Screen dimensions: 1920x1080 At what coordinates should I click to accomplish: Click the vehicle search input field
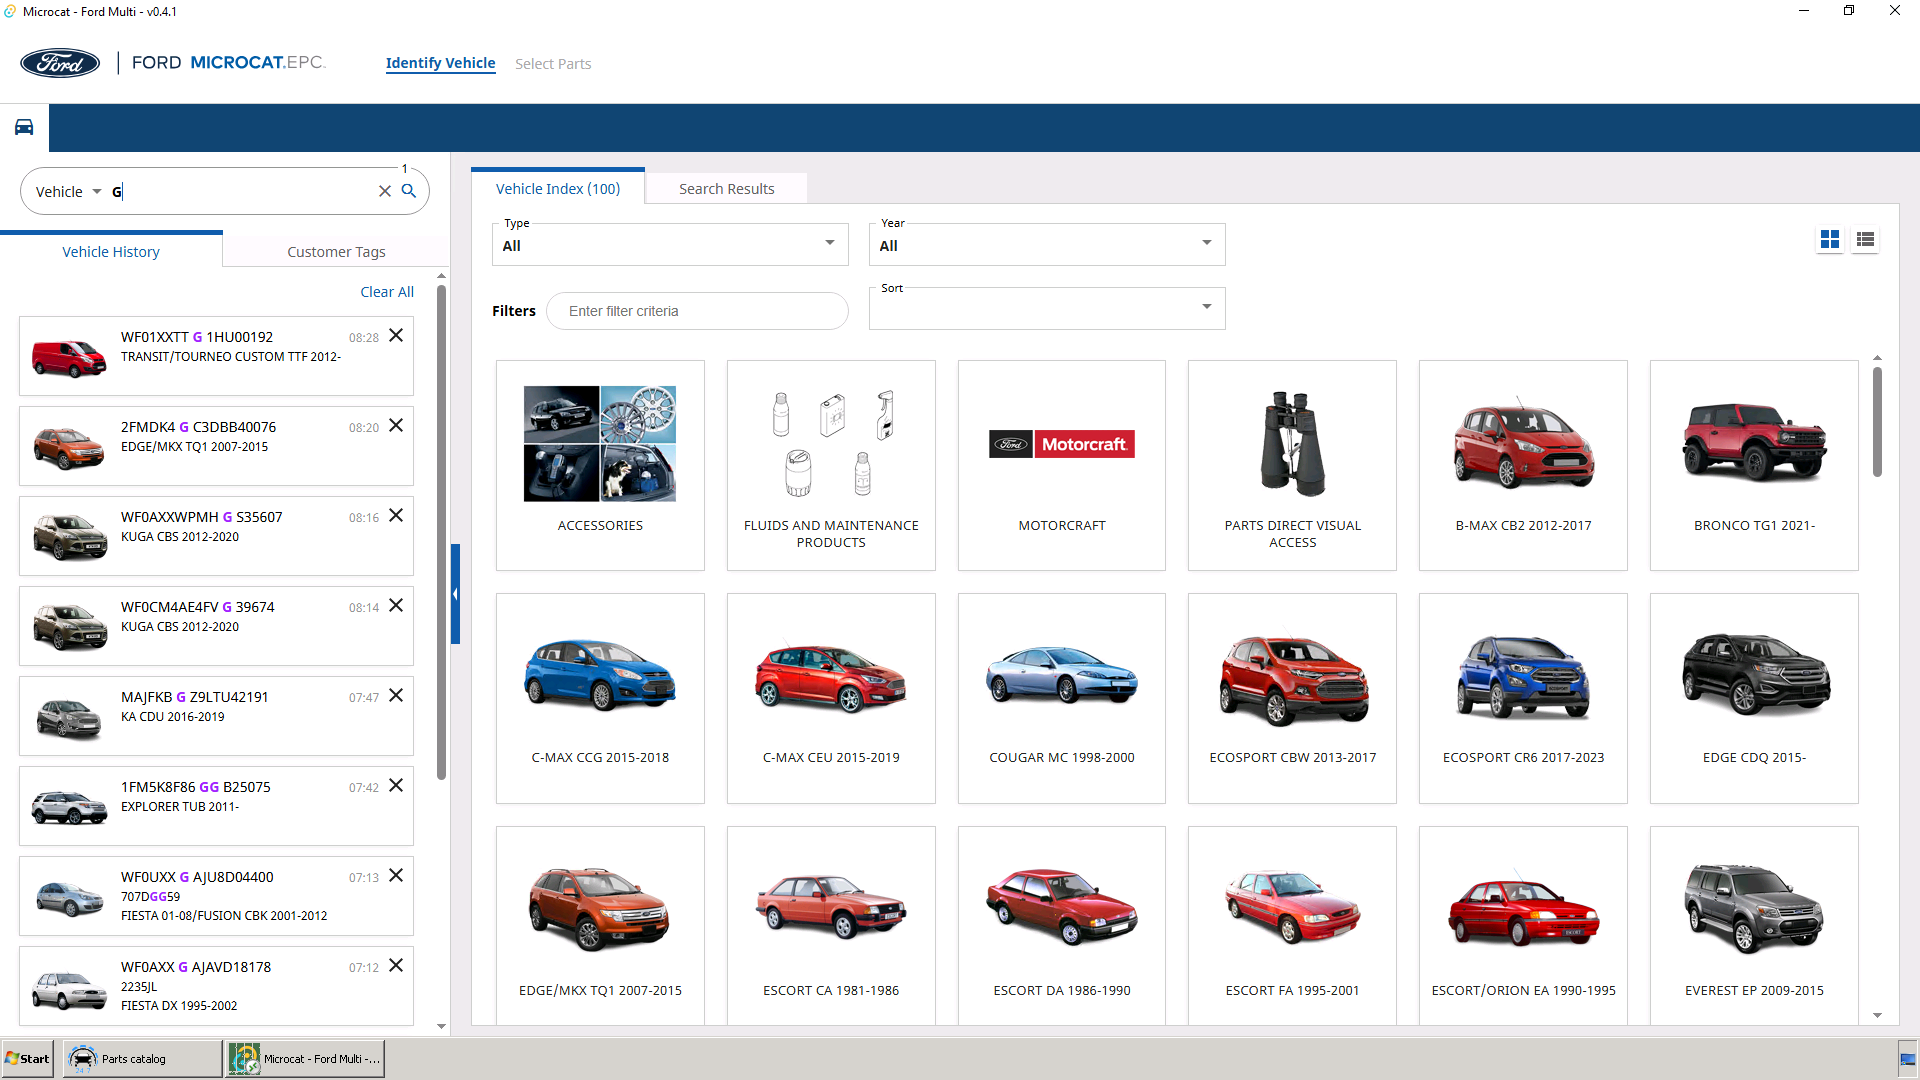pos(240,192)
